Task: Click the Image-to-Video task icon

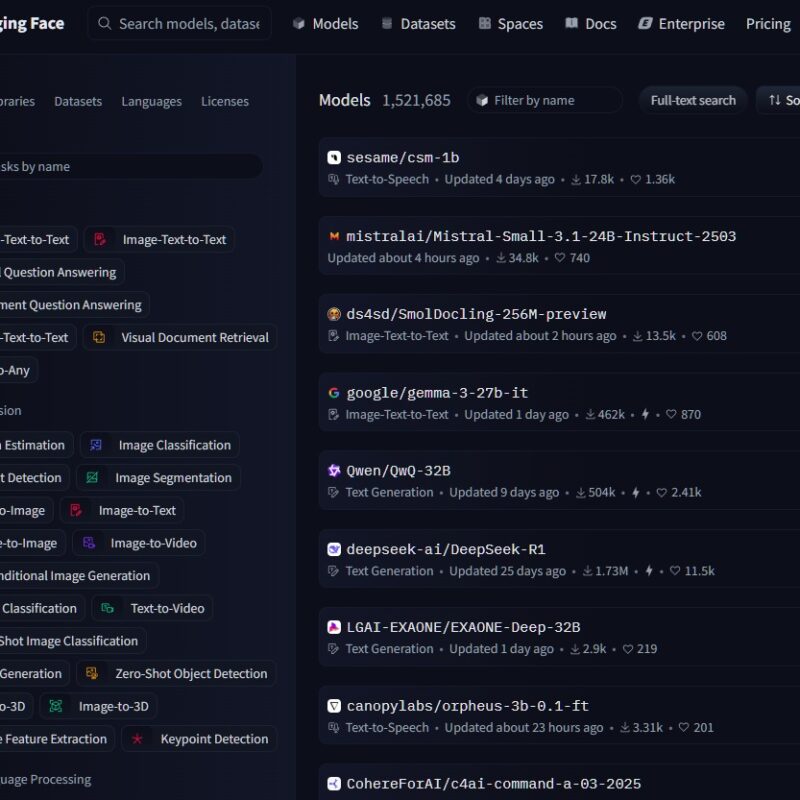Action: coord(88,543)
